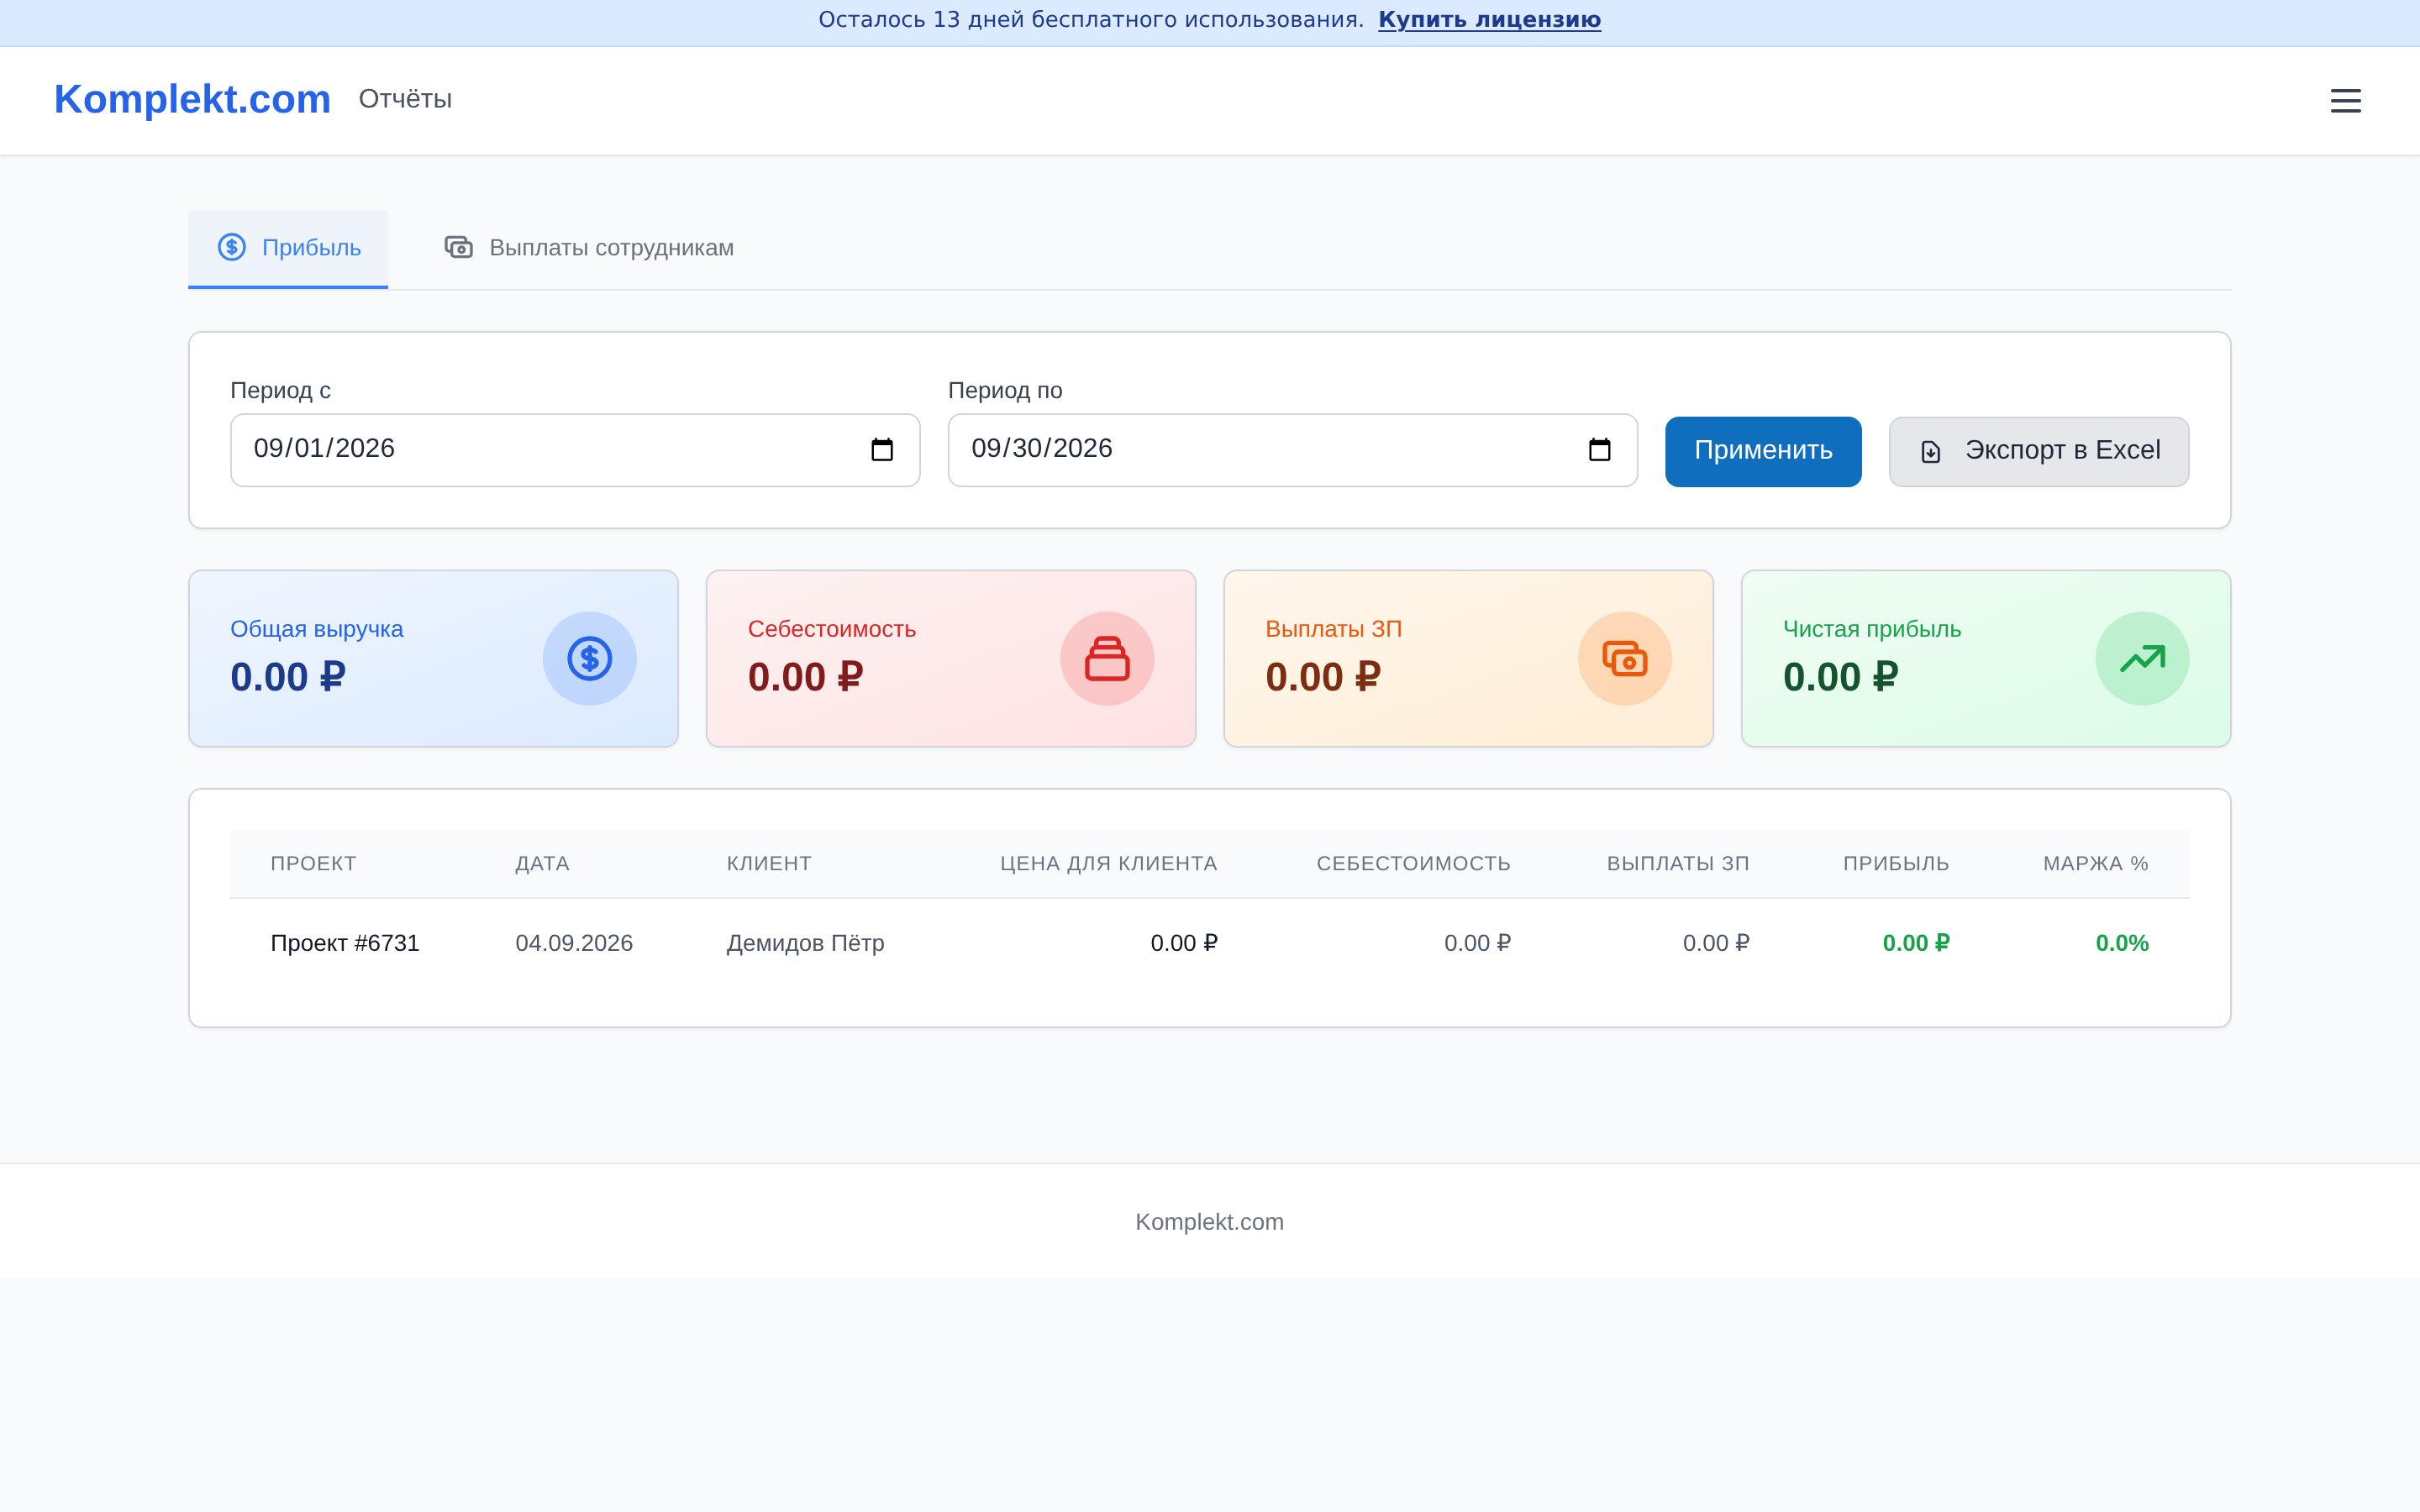Click the Общая выручка label
The width and height of the screenshot is (2420, 1512).
pyautogui.click(x=317, y=629)
